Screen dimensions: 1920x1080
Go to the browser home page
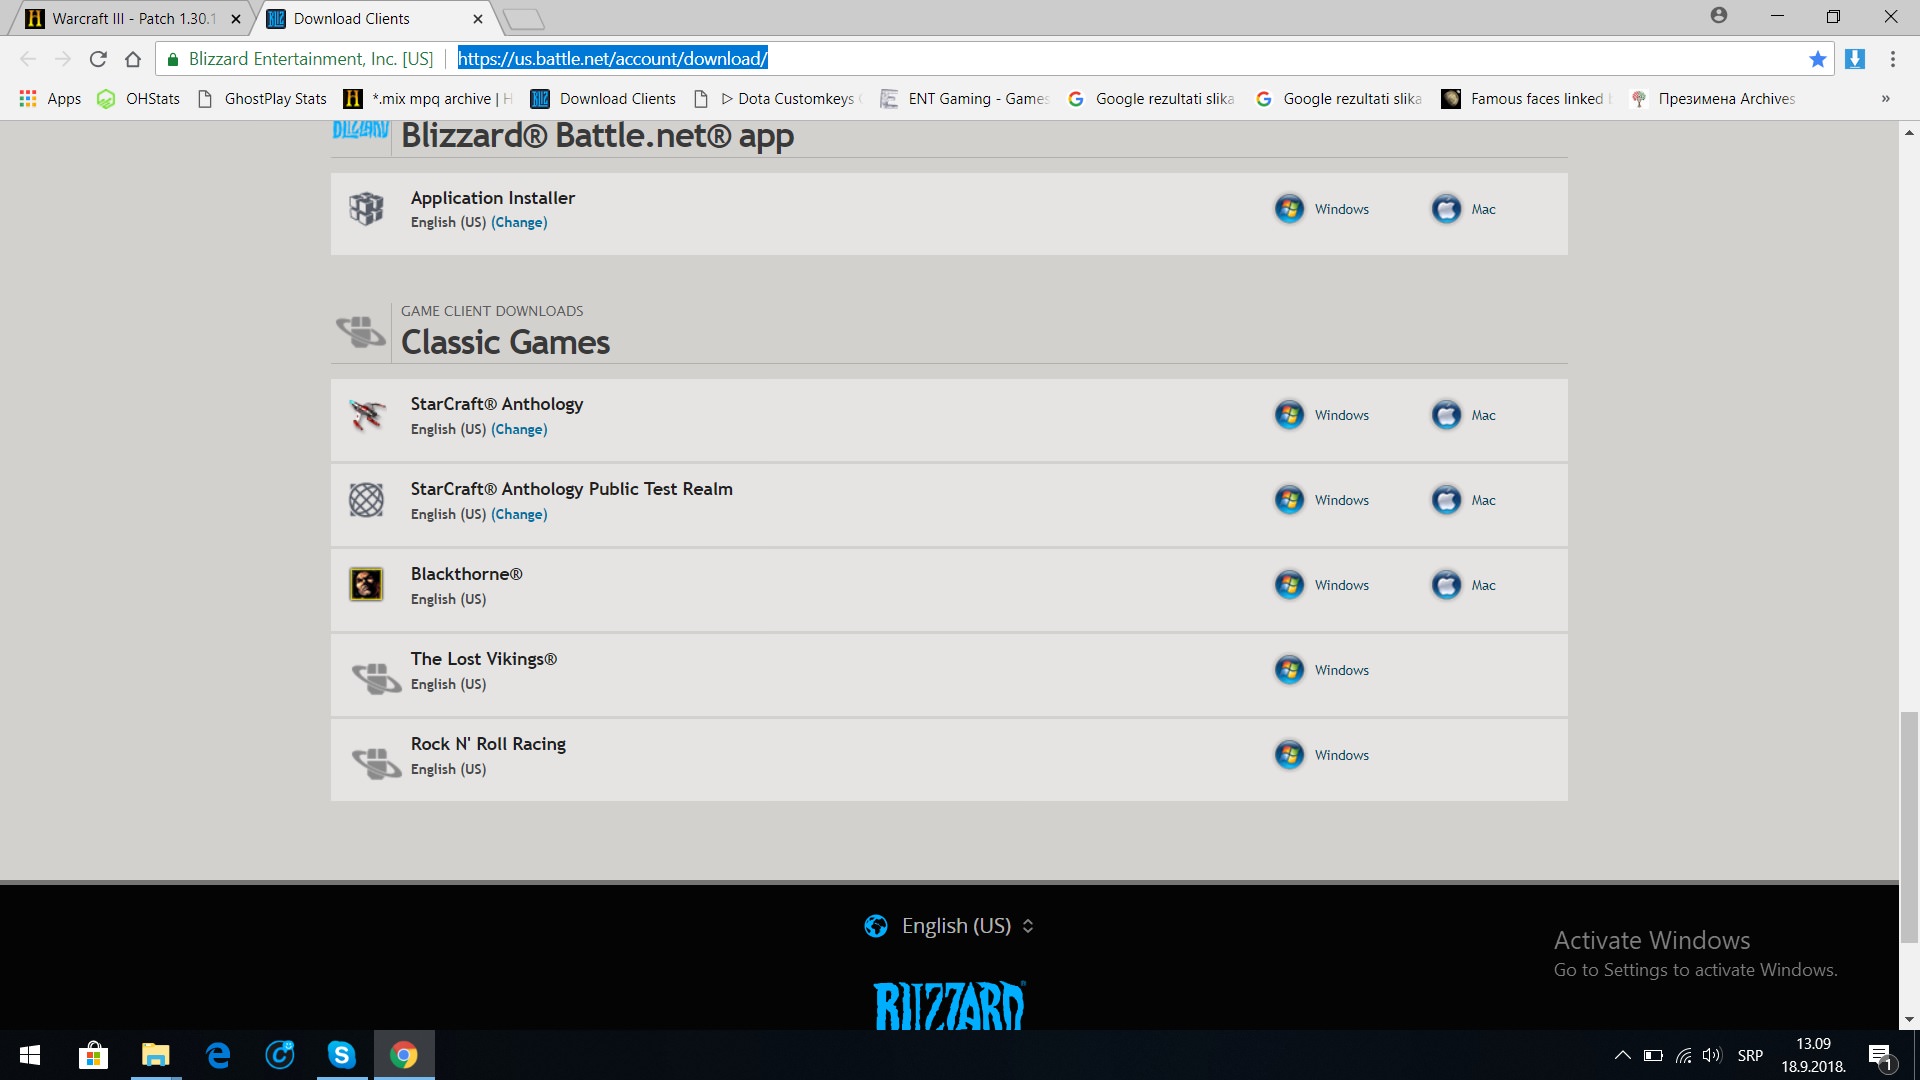click(x=133, y=59)
